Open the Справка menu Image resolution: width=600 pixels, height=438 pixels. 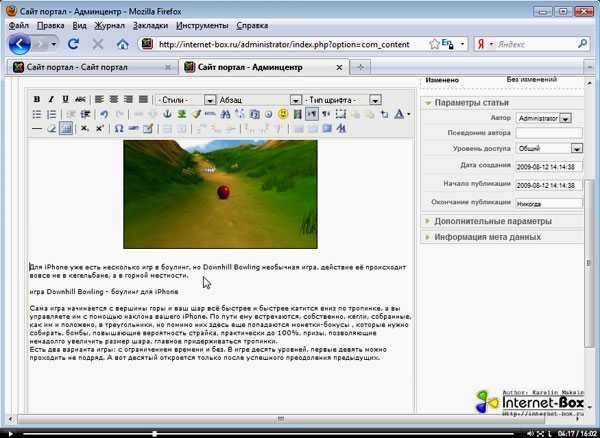[252, 25]
